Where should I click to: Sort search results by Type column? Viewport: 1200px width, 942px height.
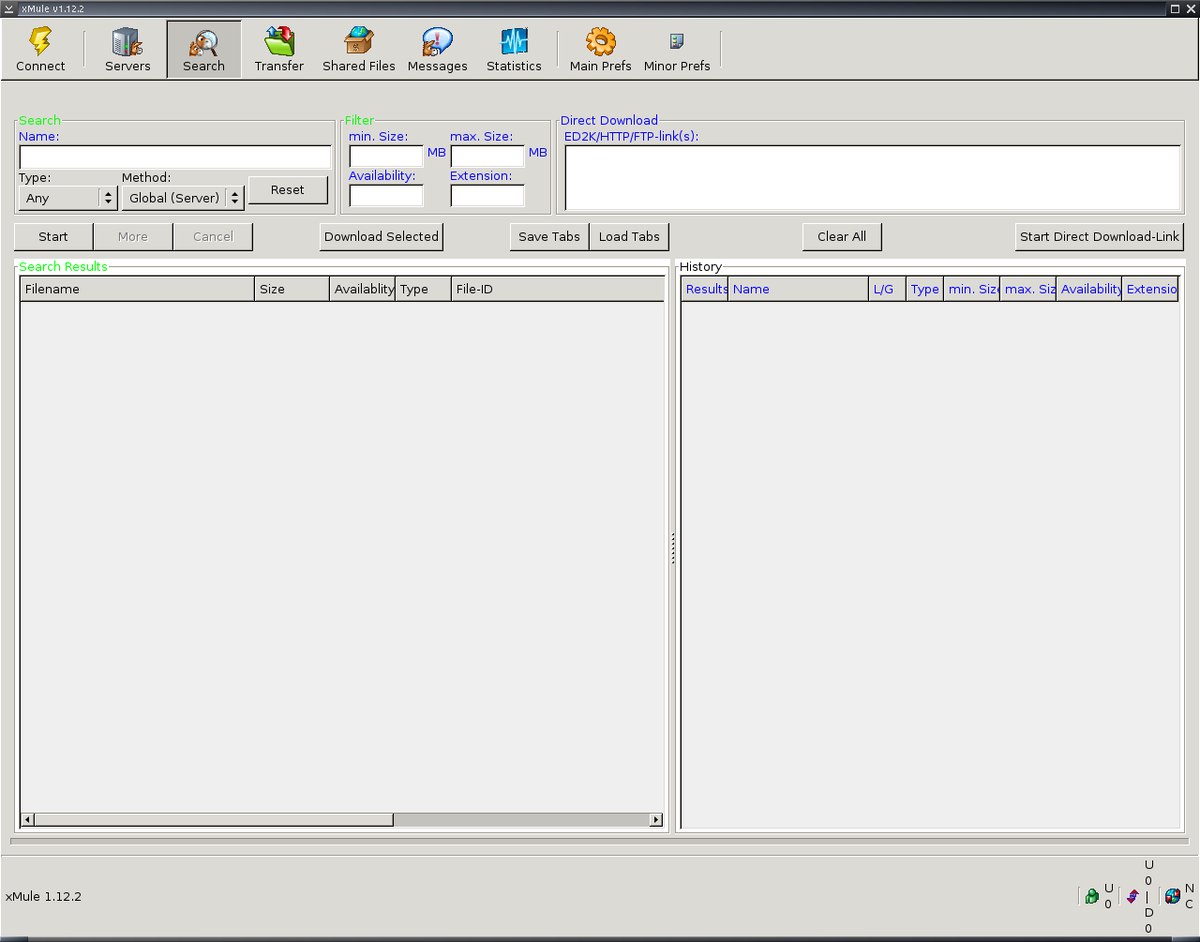click(x=423, y=289)
